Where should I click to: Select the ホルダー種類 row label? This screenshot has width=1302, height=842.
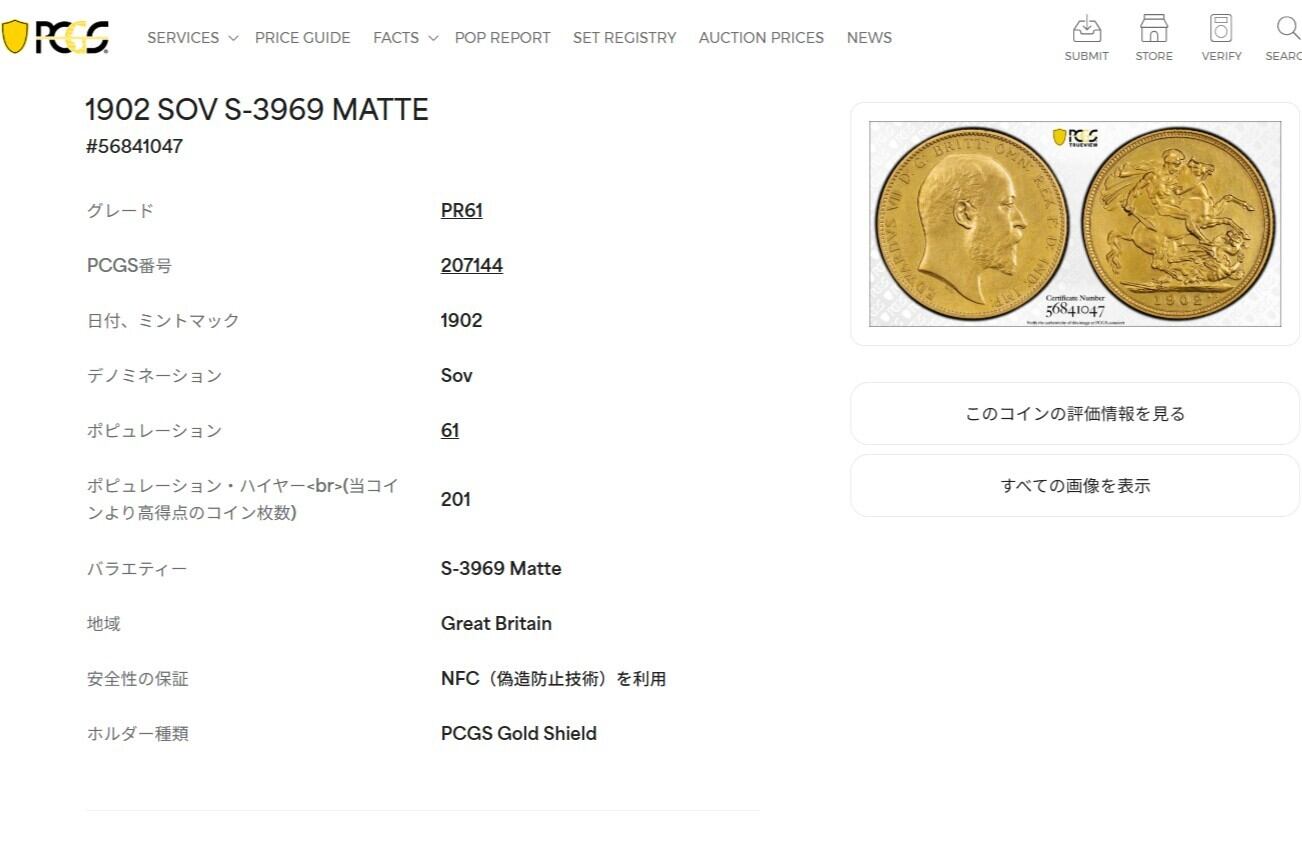(x=138, y=733)
